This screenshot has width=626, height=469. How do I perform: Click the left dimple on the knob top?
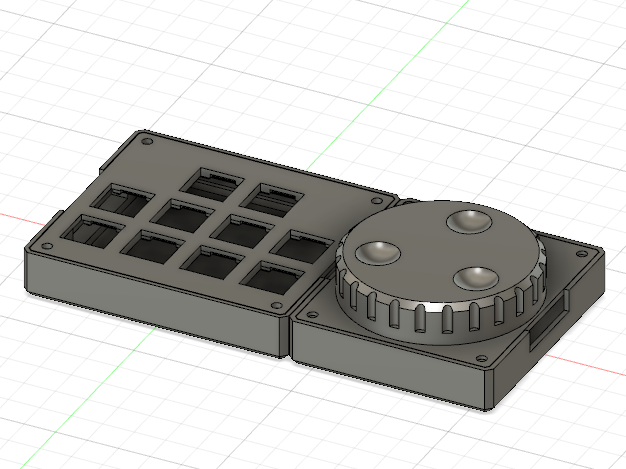coord(380,254)
